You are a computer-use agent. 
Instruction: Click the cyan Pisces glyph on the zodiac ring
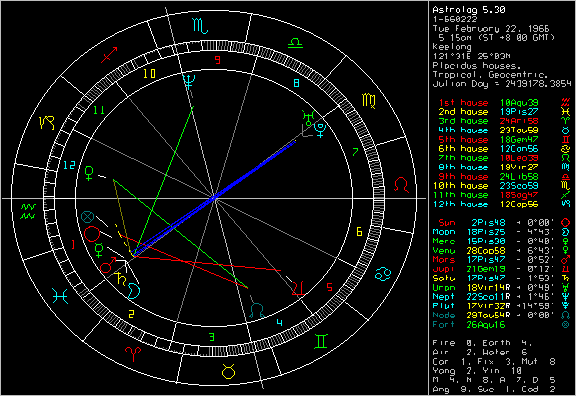click(61, 296)
